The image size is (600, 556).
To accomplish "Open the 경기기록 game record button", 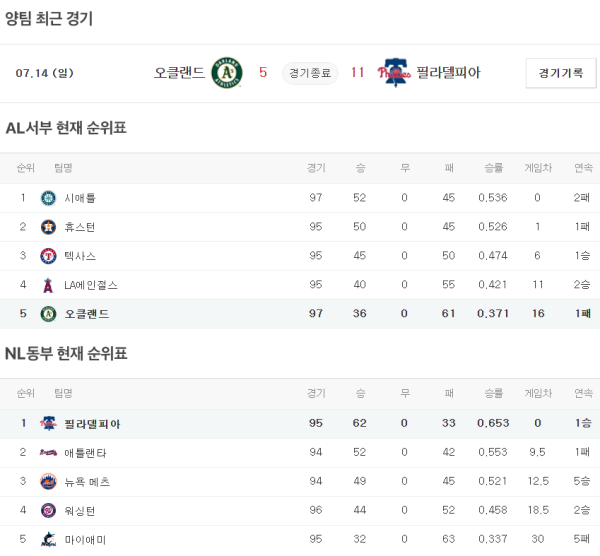I will [560, 73].
